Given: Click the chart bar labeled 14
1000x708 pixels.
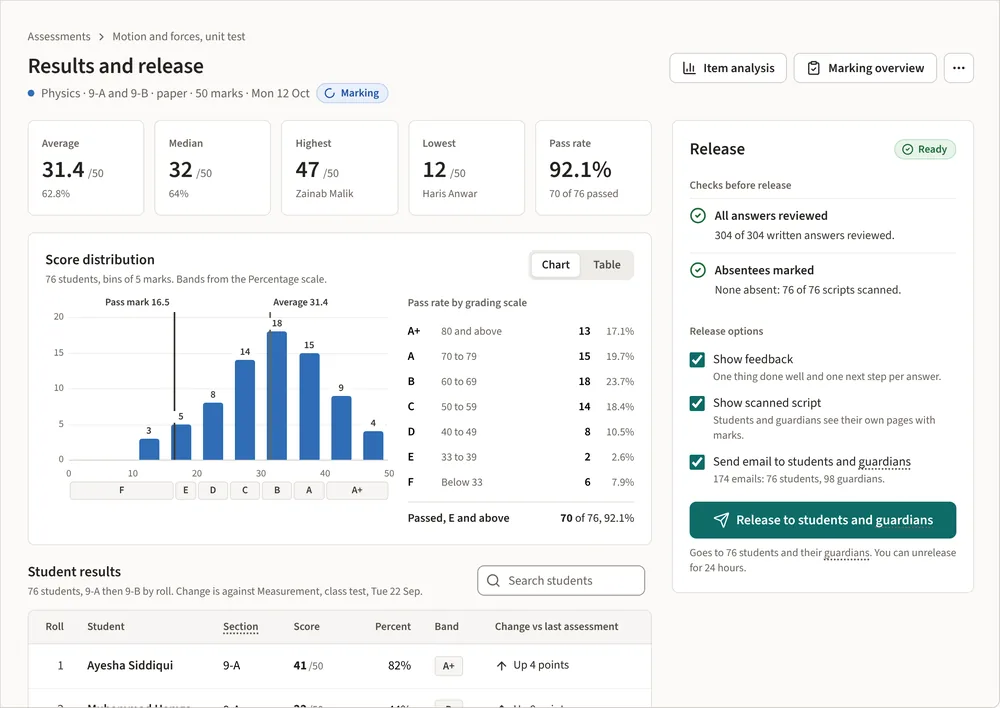Looking at the screenshot, I should click(x=245, y=410).
